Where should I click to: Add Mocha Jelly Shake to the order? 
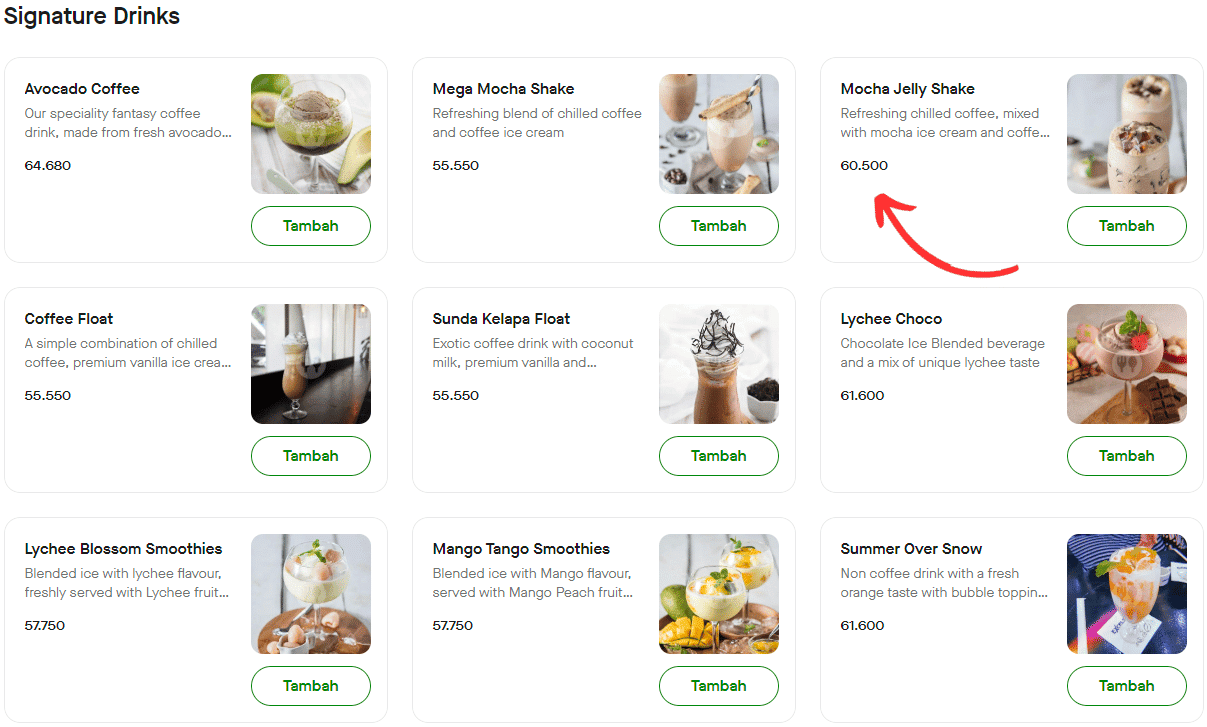(x=1126, y=226)
